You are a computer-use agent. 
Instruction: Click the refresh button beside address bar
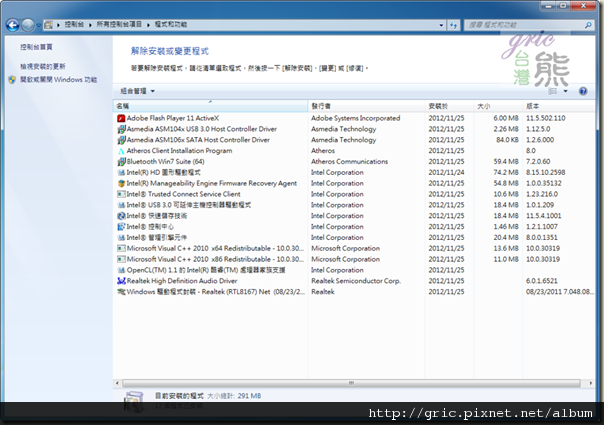[454, 25]
